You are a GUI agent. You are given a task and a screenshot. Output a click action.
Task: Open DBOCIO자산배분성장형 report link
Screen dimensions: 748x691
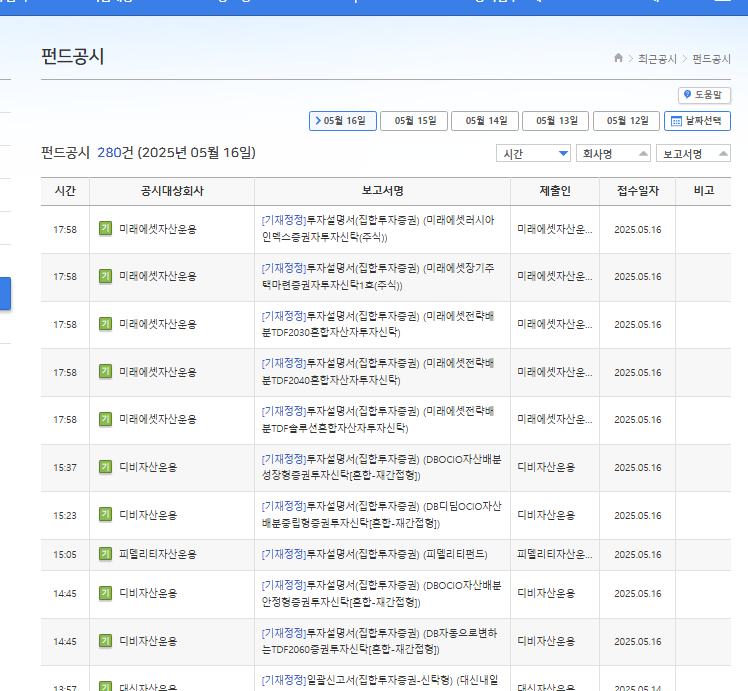tap(381, 467)
